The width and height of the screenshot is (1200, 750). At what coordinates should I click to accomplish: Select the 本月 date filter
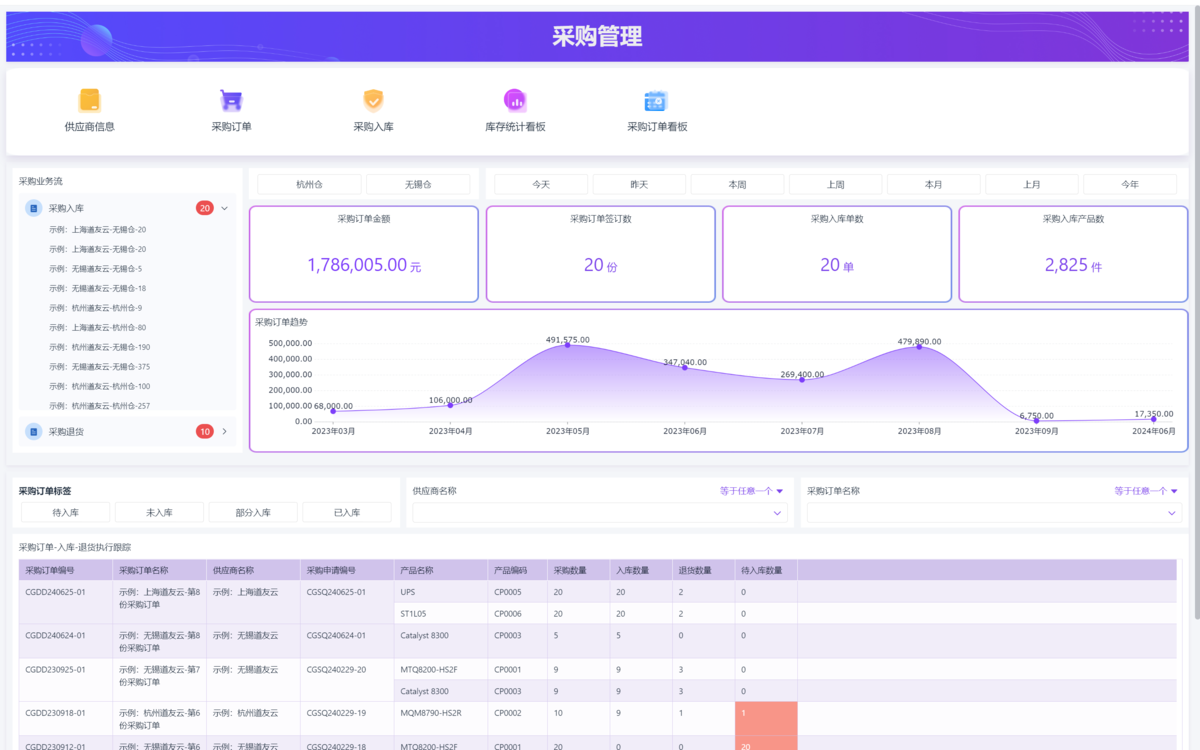click(933, 184)
